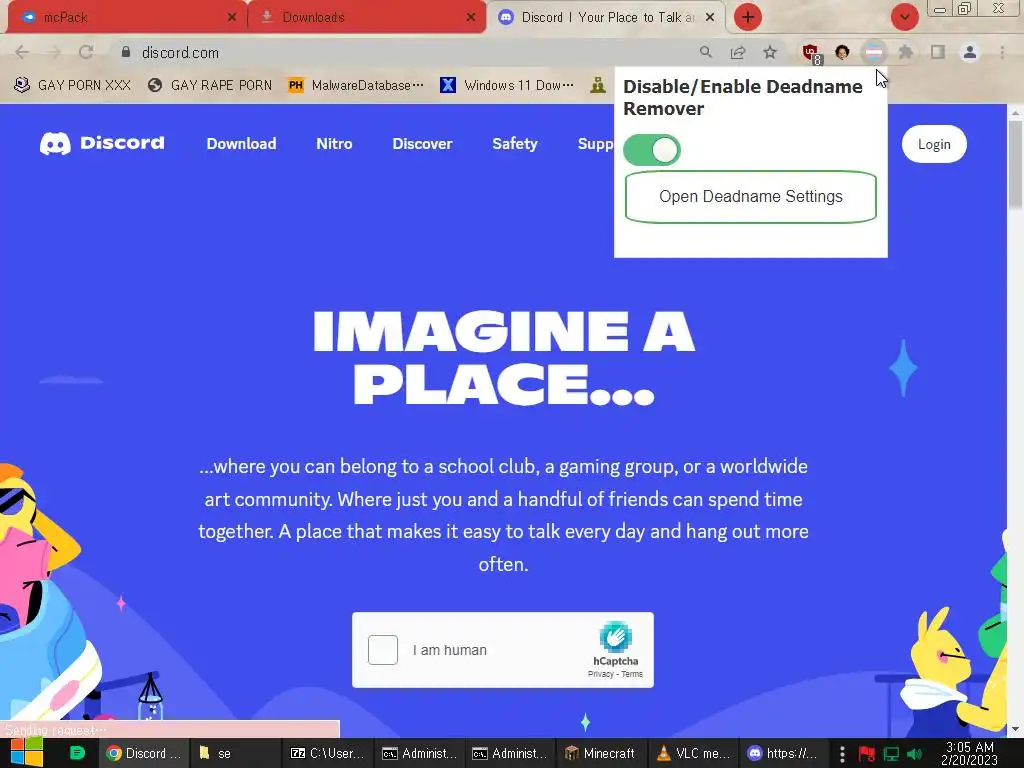Open the Nitro page in Discord's navigation
Screen dimensions: 1024x768
coord(334,144)
